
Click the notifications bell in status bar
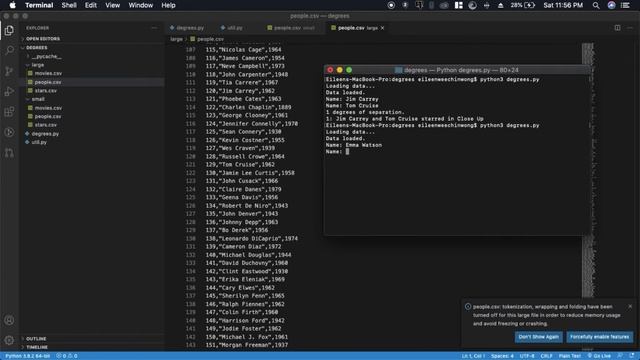tap(631, 356)
